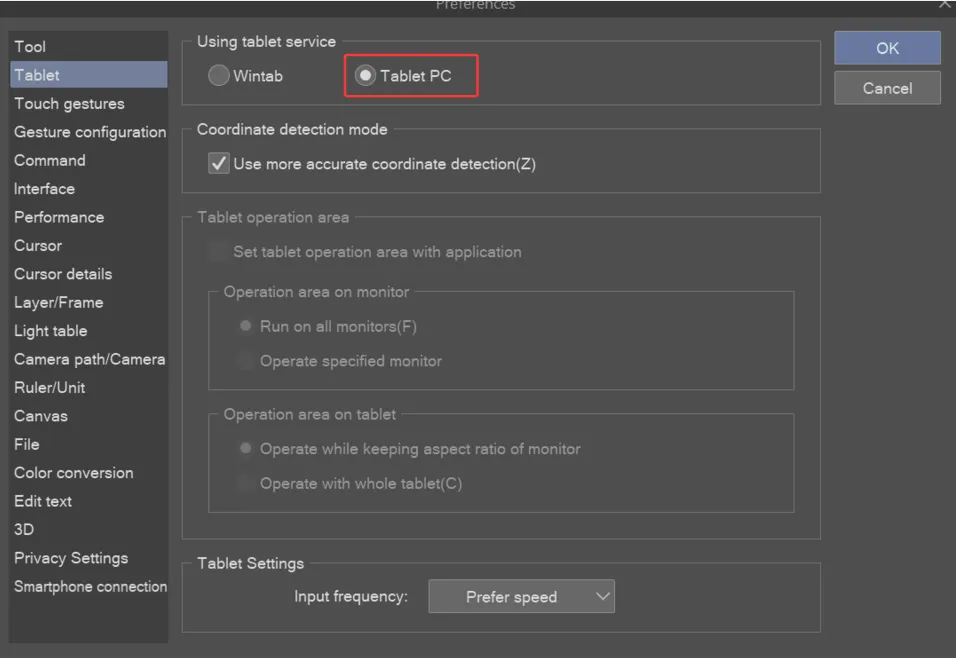Click the OK button
Image resolution: width=956 pixels, height=658 pixels.
click(887, 48)
